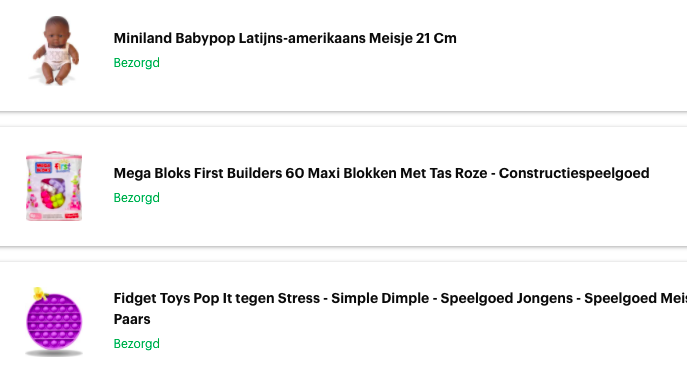
Task: Click Bezorgd status under Mega Bloks
Action: point(136,198)
